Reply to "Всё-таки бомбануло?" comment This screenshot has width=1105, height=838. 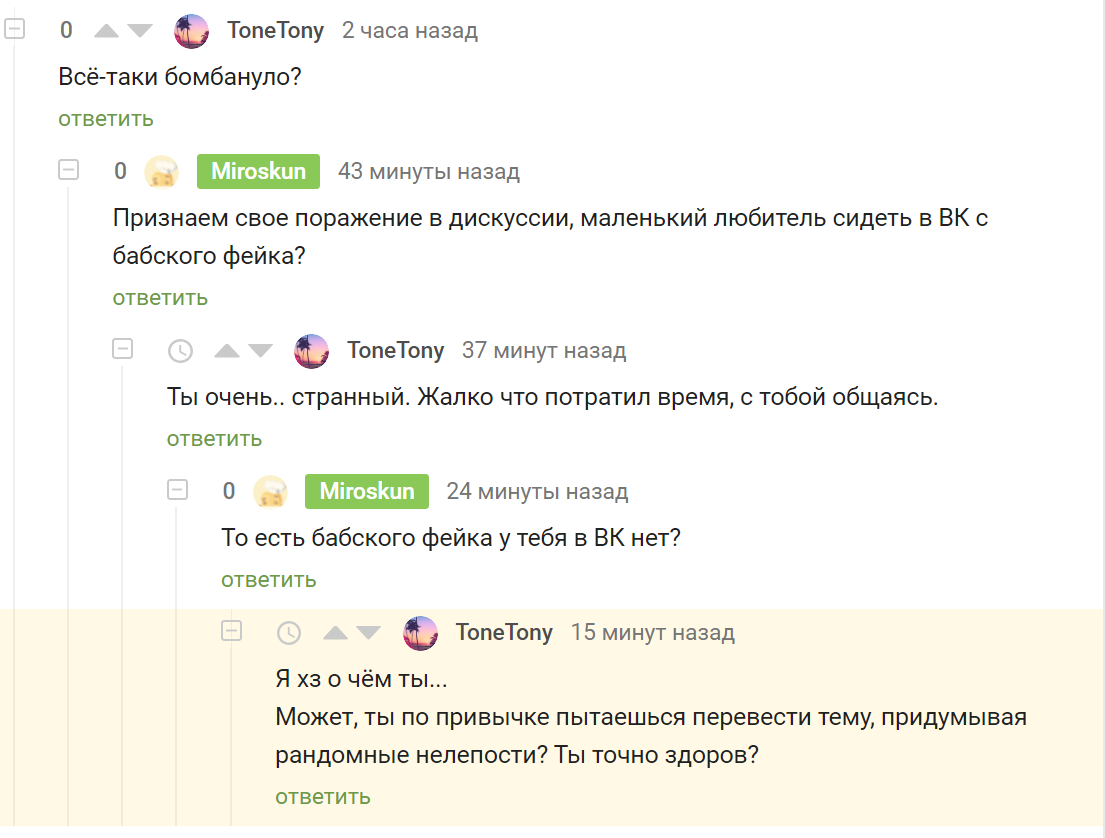point(105,119)
